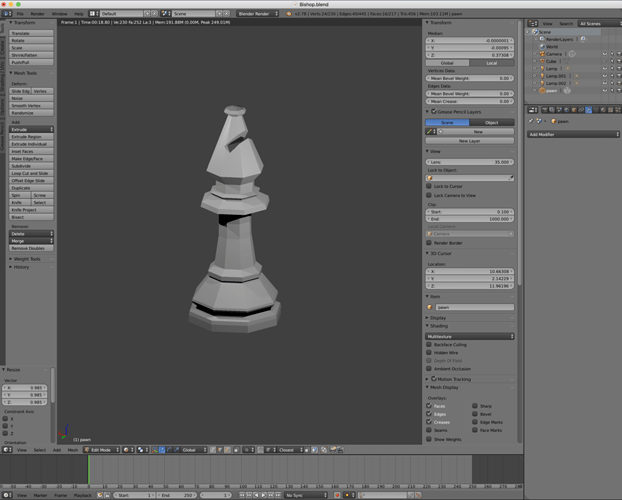Open the Playback menu in timeline

83,495
